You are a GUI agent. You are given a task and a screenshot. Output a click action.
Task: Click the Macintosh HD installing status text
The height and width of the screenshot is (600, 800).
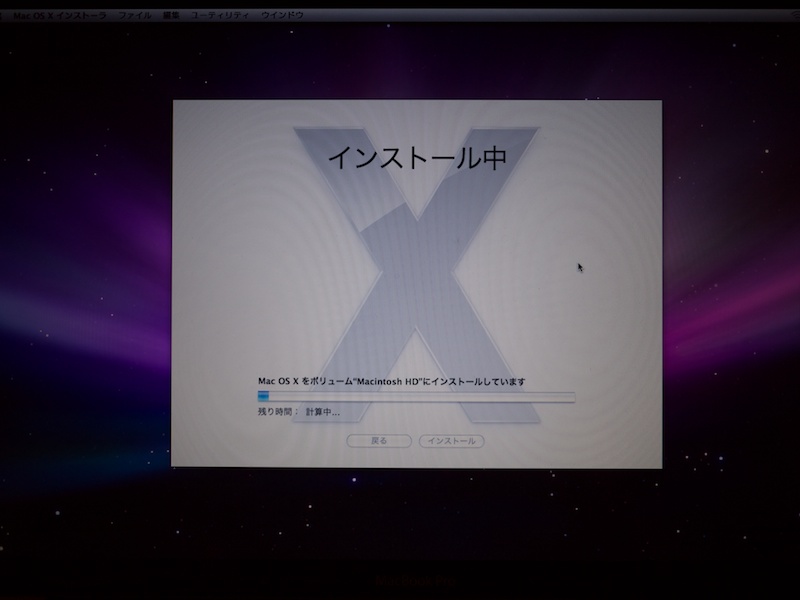pos(391,381)
